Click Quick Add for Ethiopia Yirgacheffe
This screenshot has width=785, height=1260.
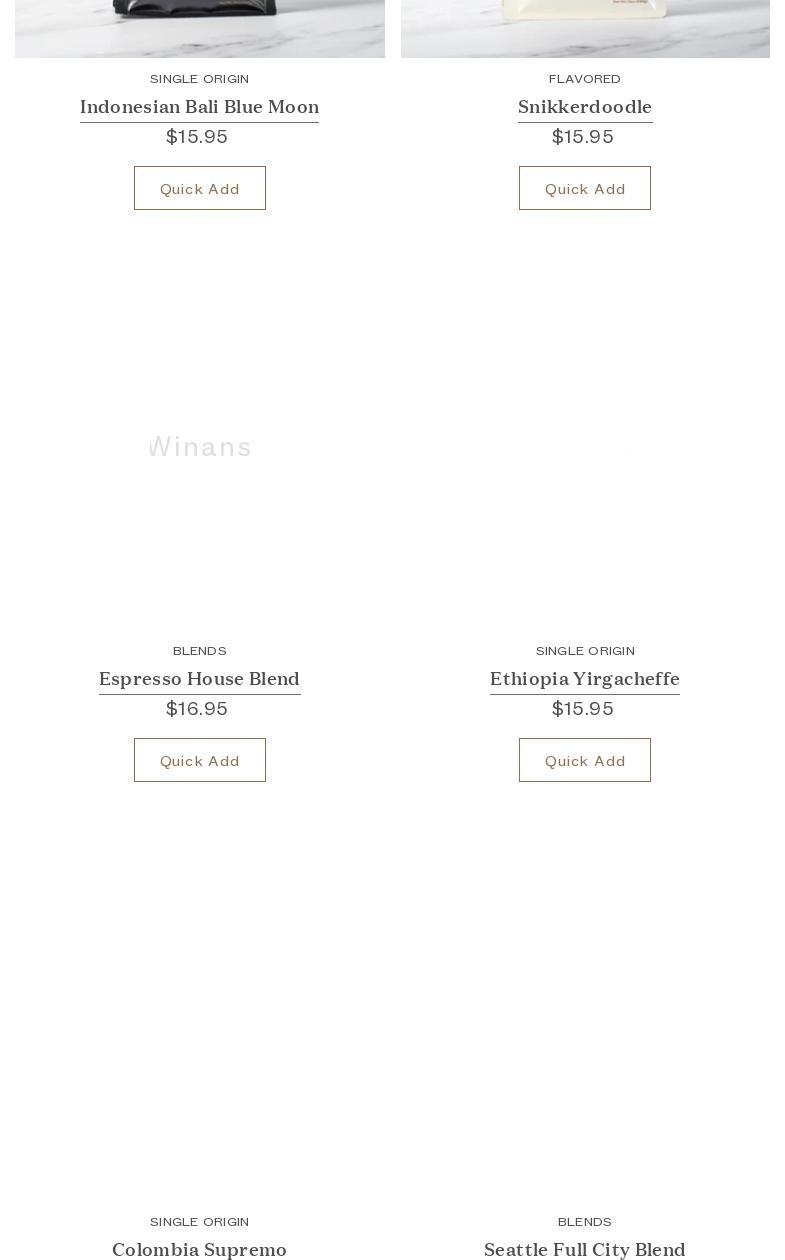pos(585,760)
